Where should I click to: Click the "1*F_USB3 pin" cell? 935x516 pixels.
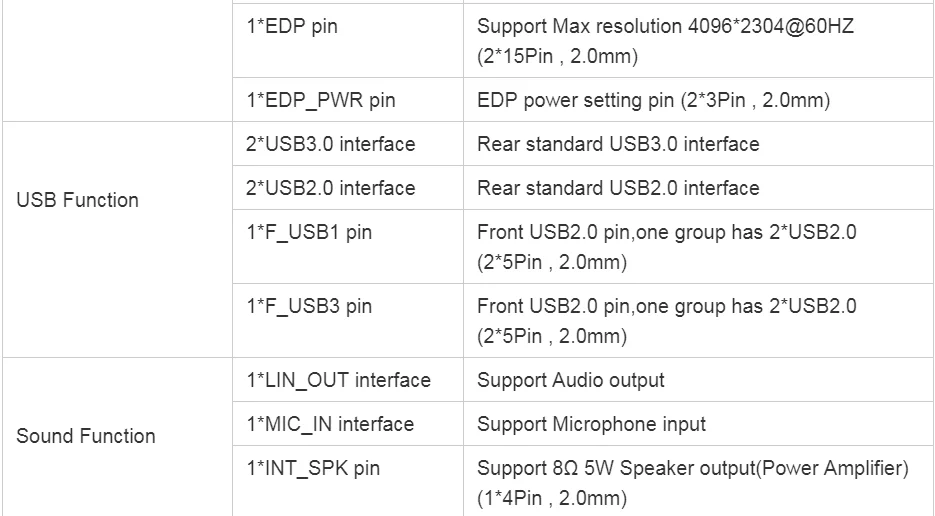point(309,306)
